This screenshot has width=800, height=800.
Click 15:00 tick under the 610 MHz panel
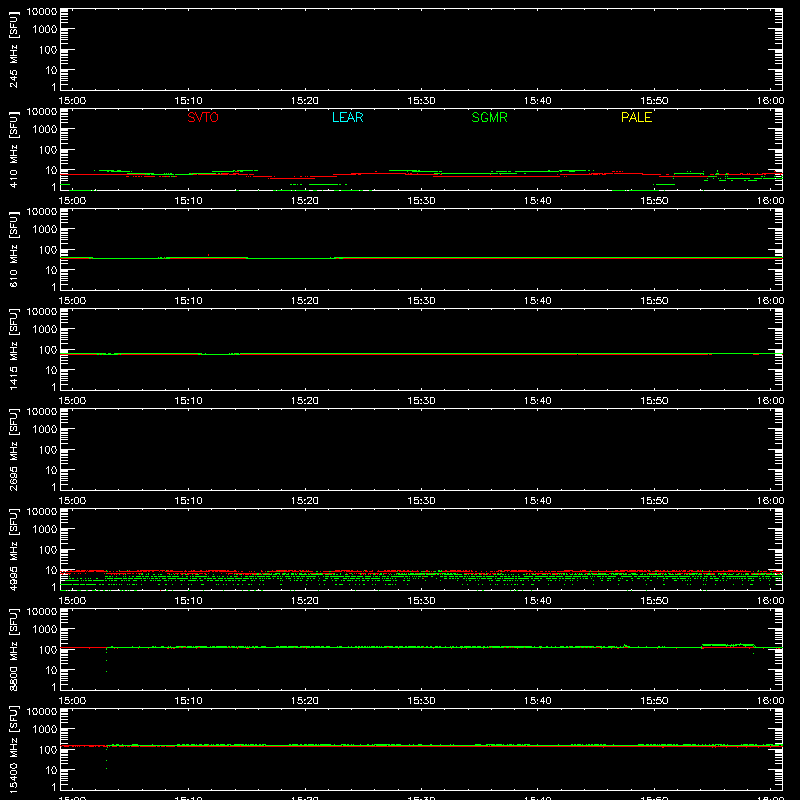click(x=72, y=301)
